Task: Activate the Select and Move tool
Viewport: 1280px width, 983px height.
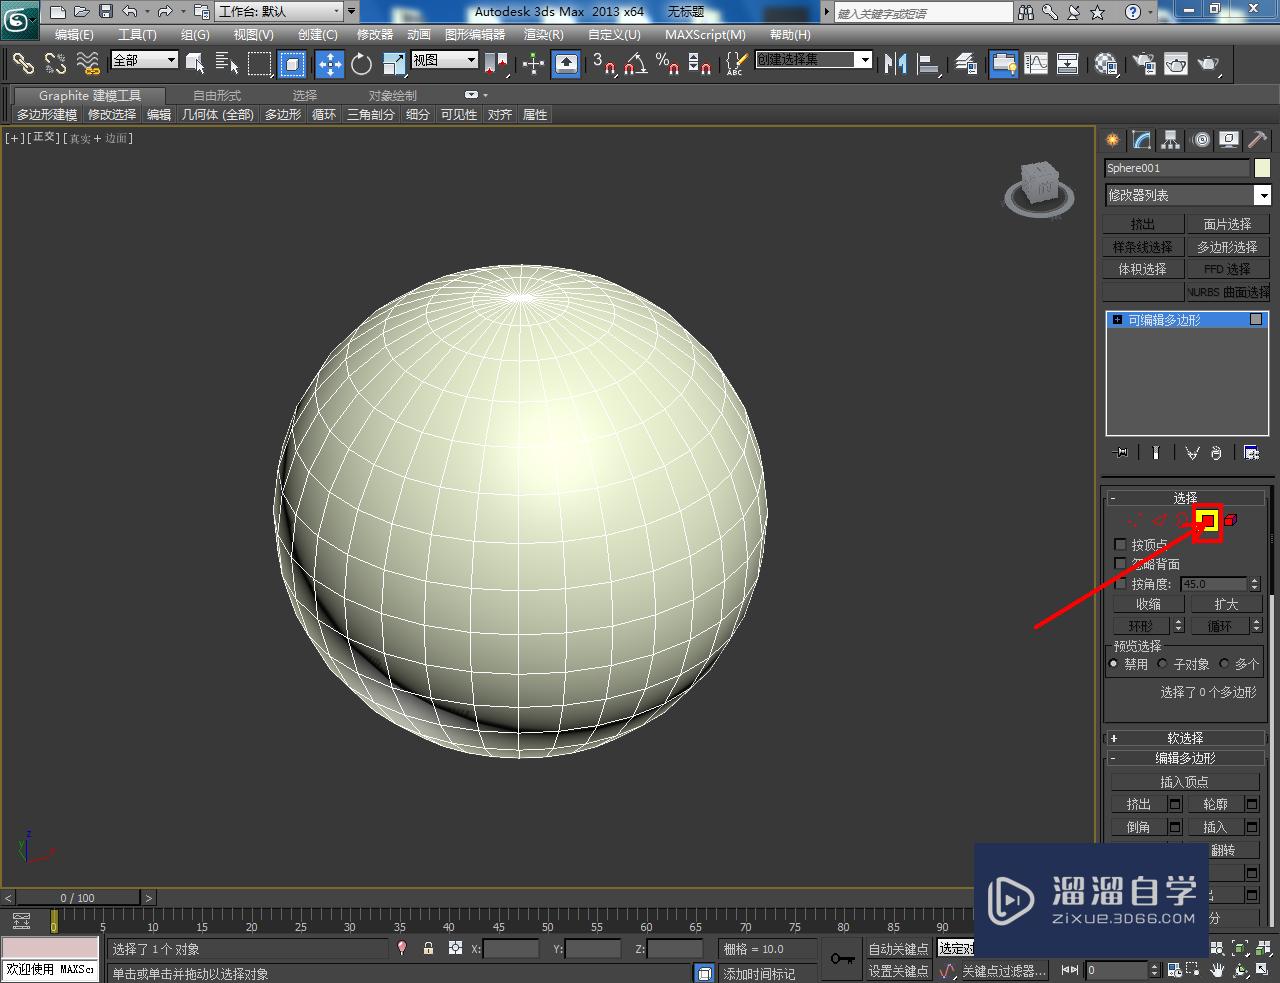Action: [330, 64]
